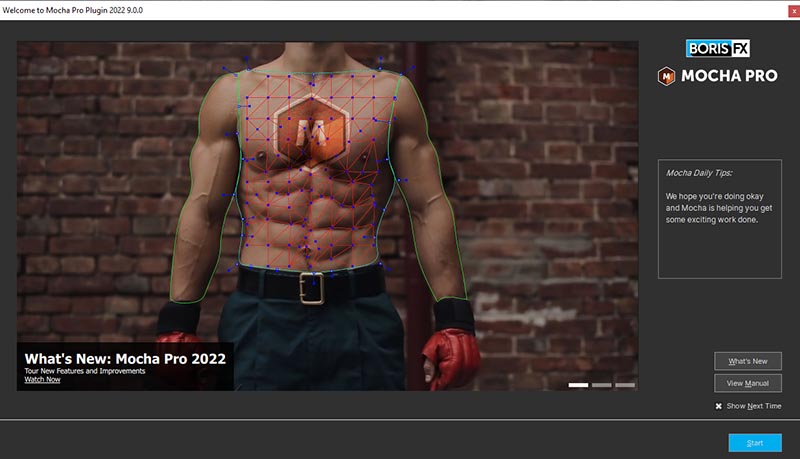The width and height of the screenshot is (800, 459).
Task: Click the What's New Mocha Pro 2022 banner image
Action: [x=328, y=216]
